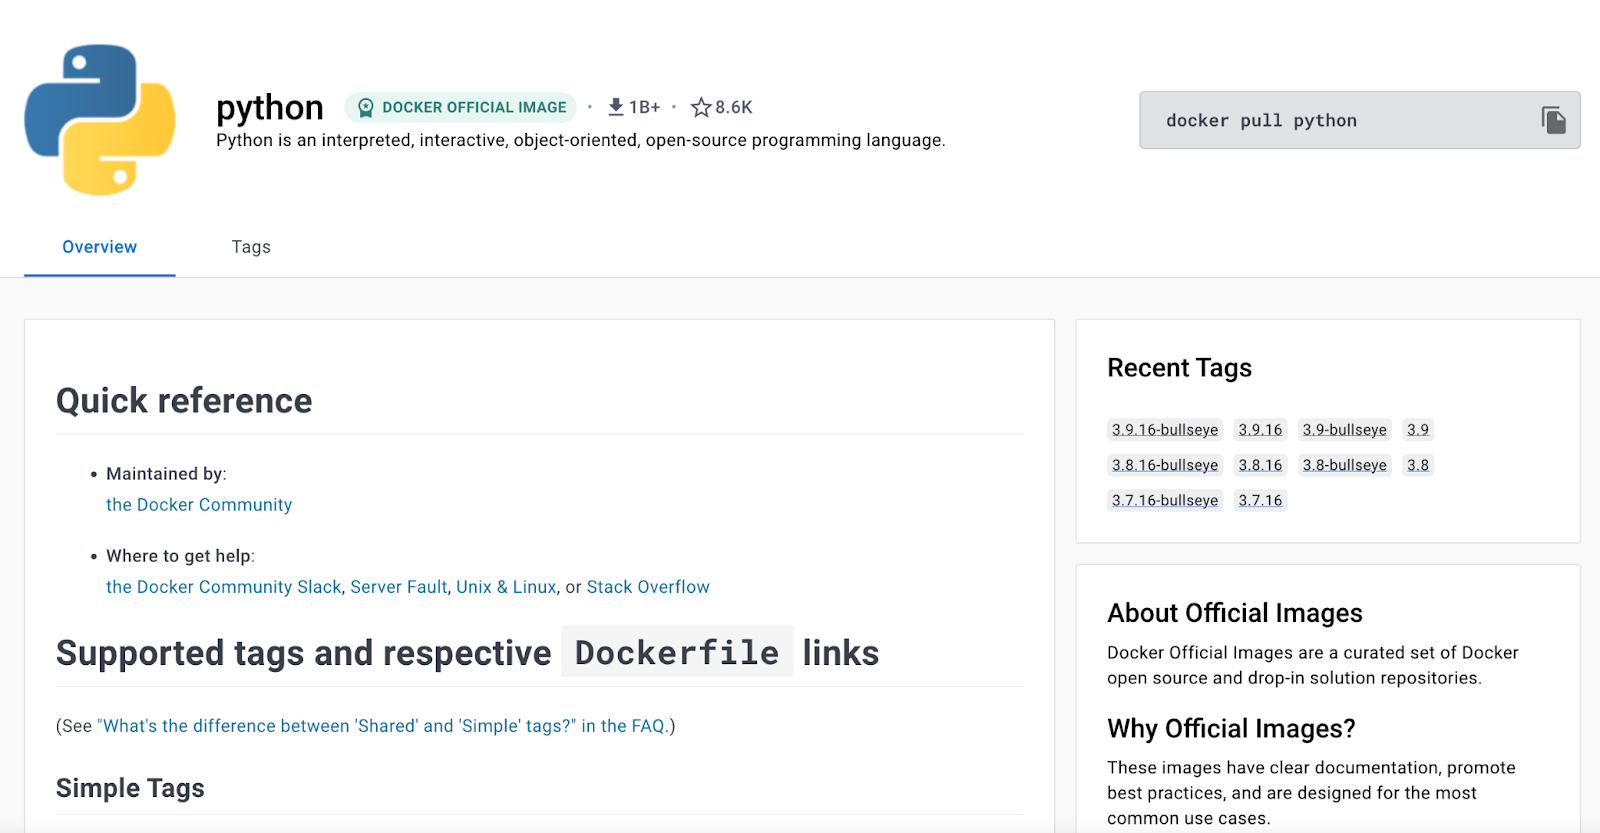Select the 3.9.16 tag
This screenshot has height=833, width=1600.
(x=1260, y=430)
